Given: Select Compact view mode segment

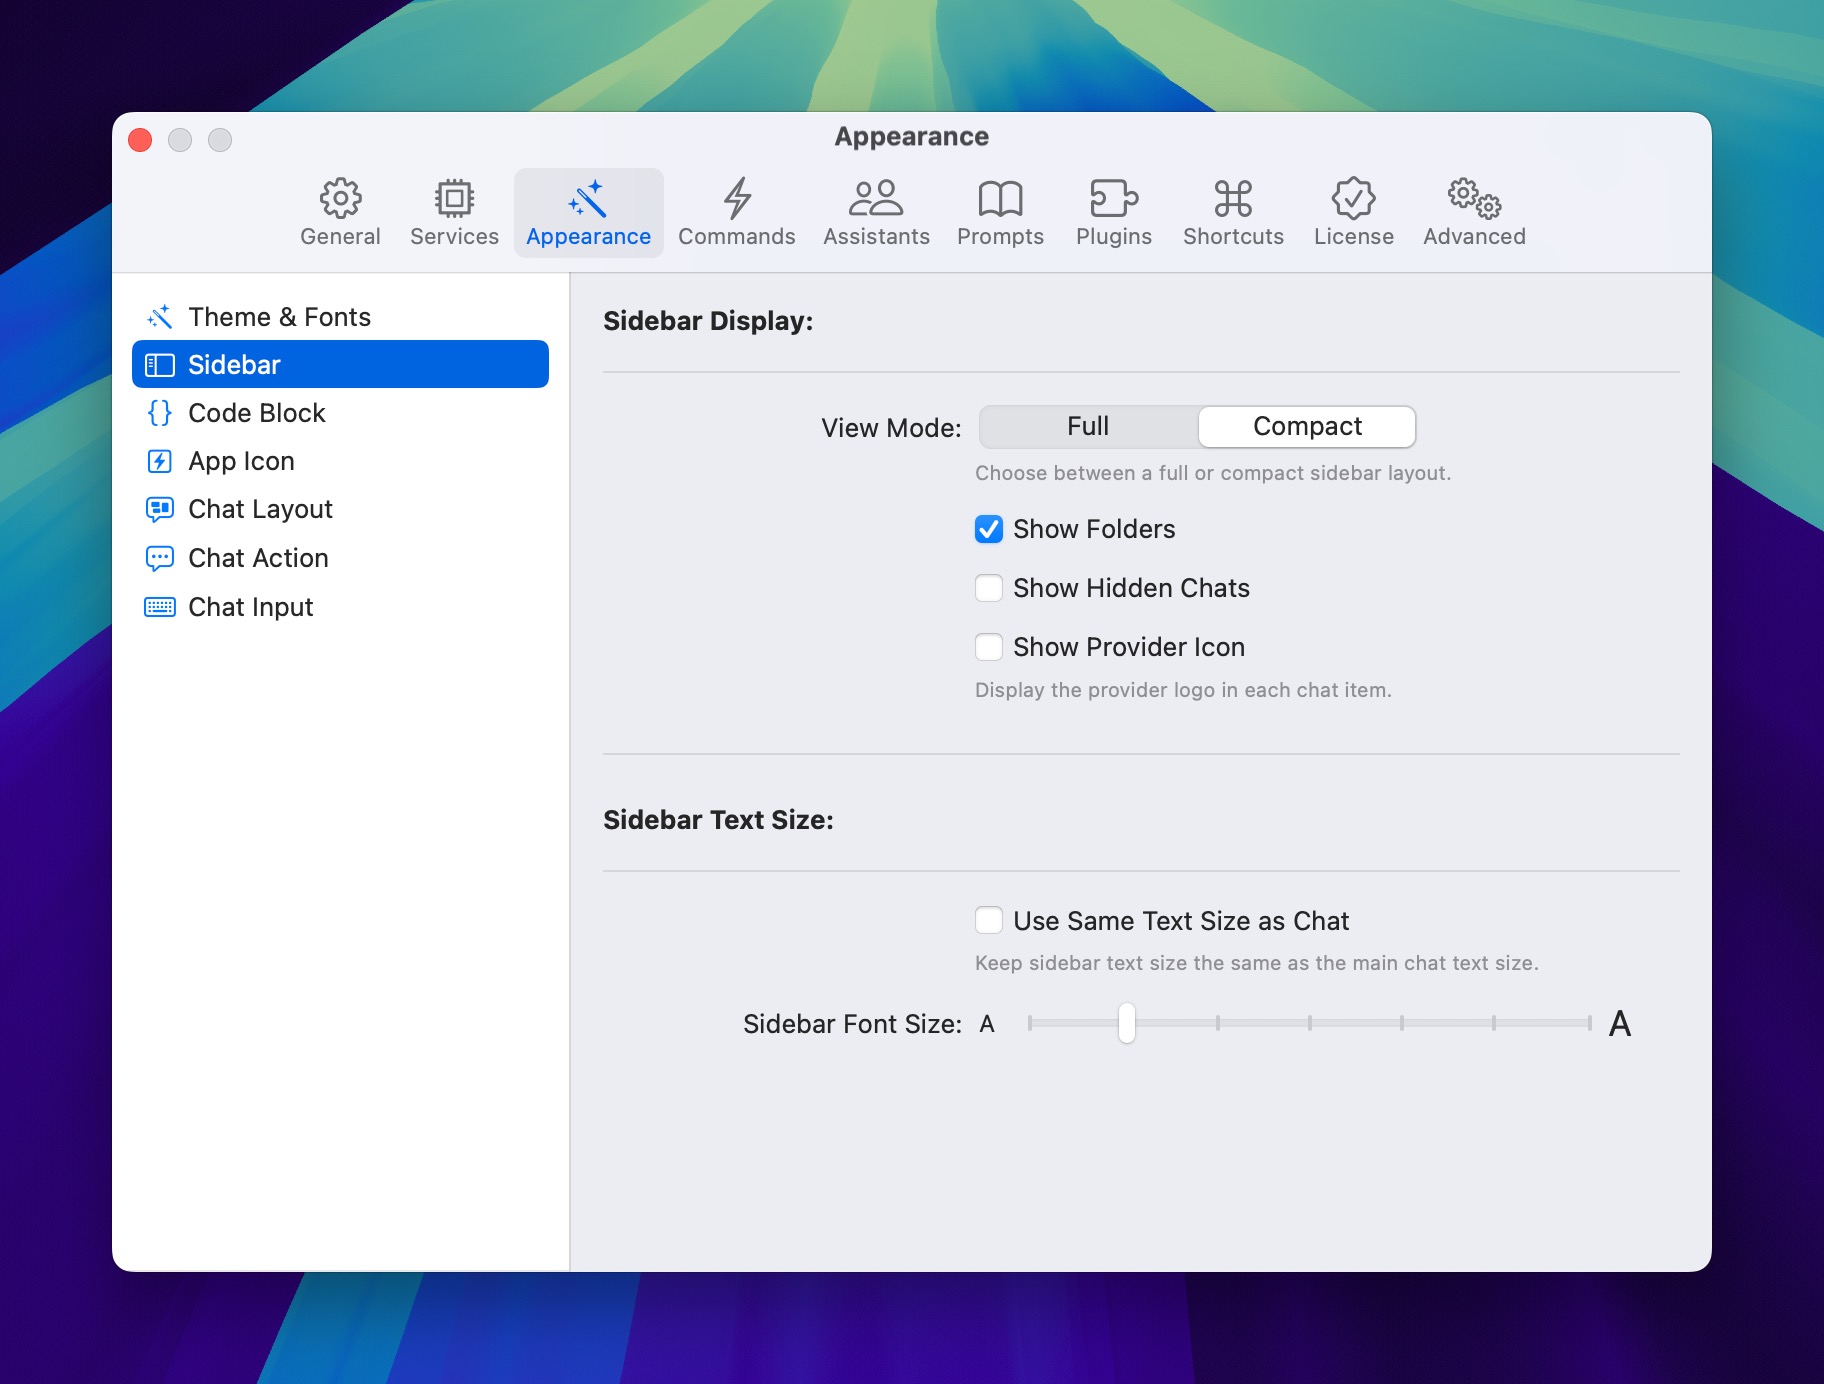Looking at the screenshot, I should [x=1306, y=427].
